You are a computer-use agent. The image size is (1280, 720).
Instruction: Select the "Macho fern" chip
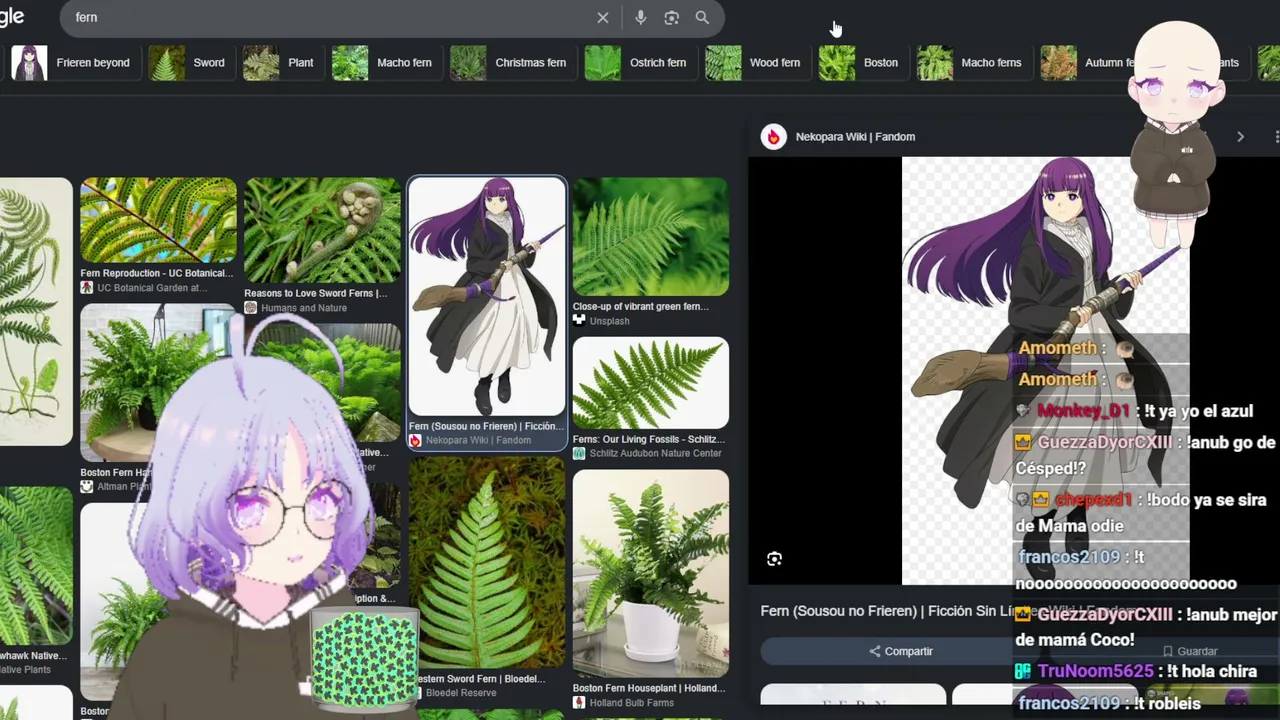383,63
